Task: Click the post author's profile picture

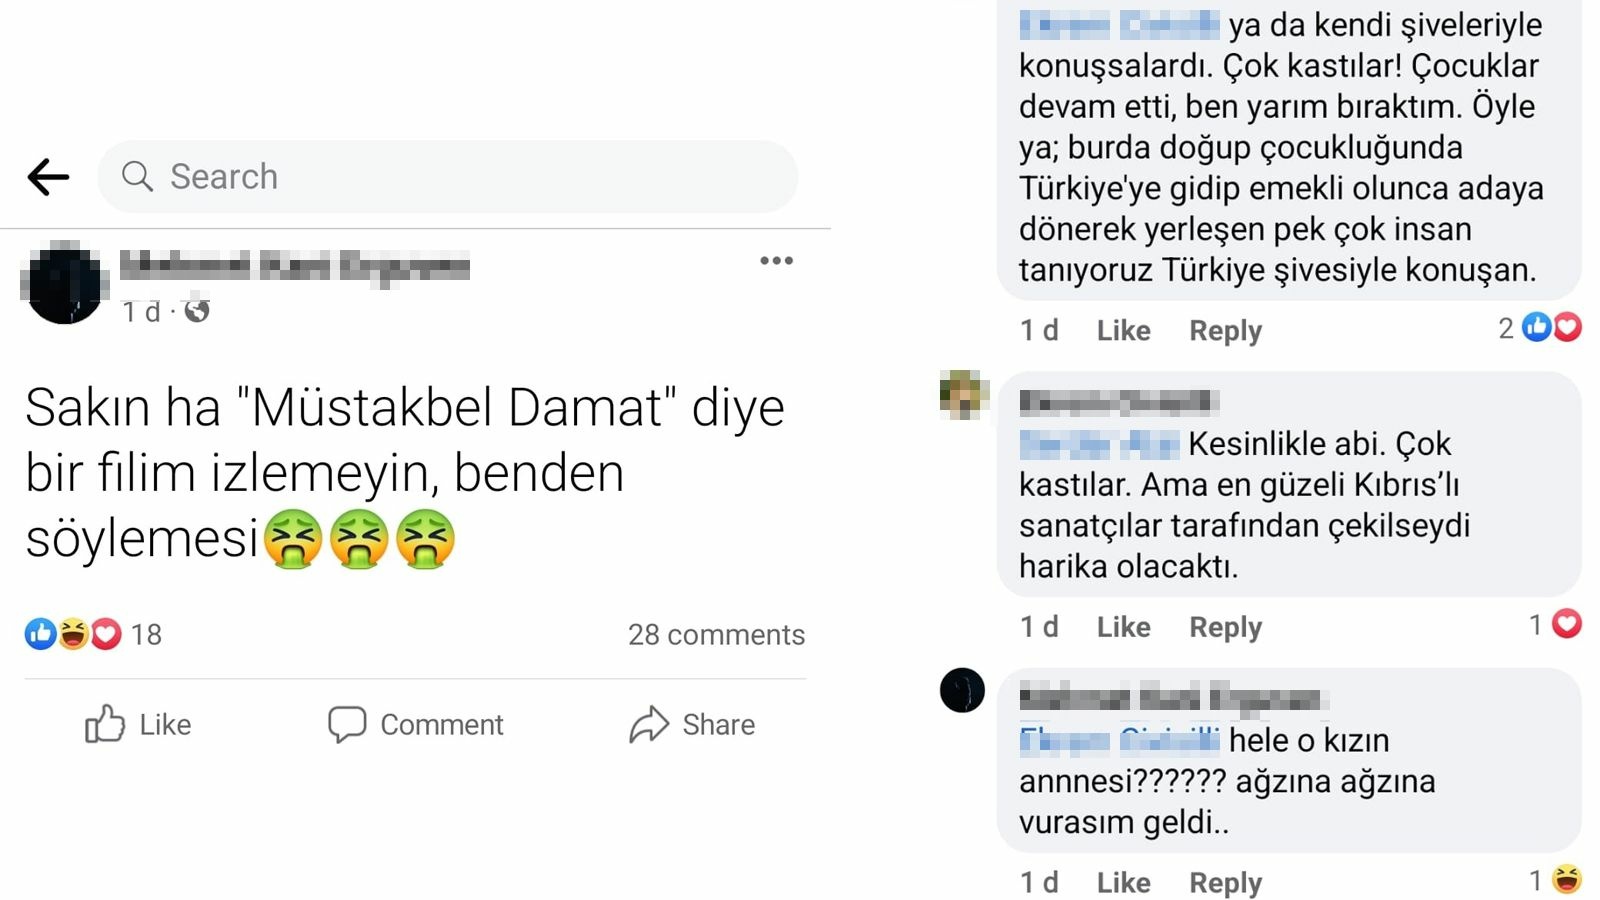Action: (64, 283)
